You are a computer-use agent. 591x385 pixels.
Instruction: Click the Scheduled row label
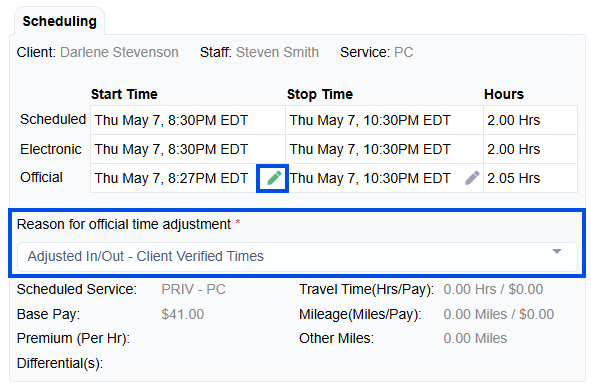(53, 119)
